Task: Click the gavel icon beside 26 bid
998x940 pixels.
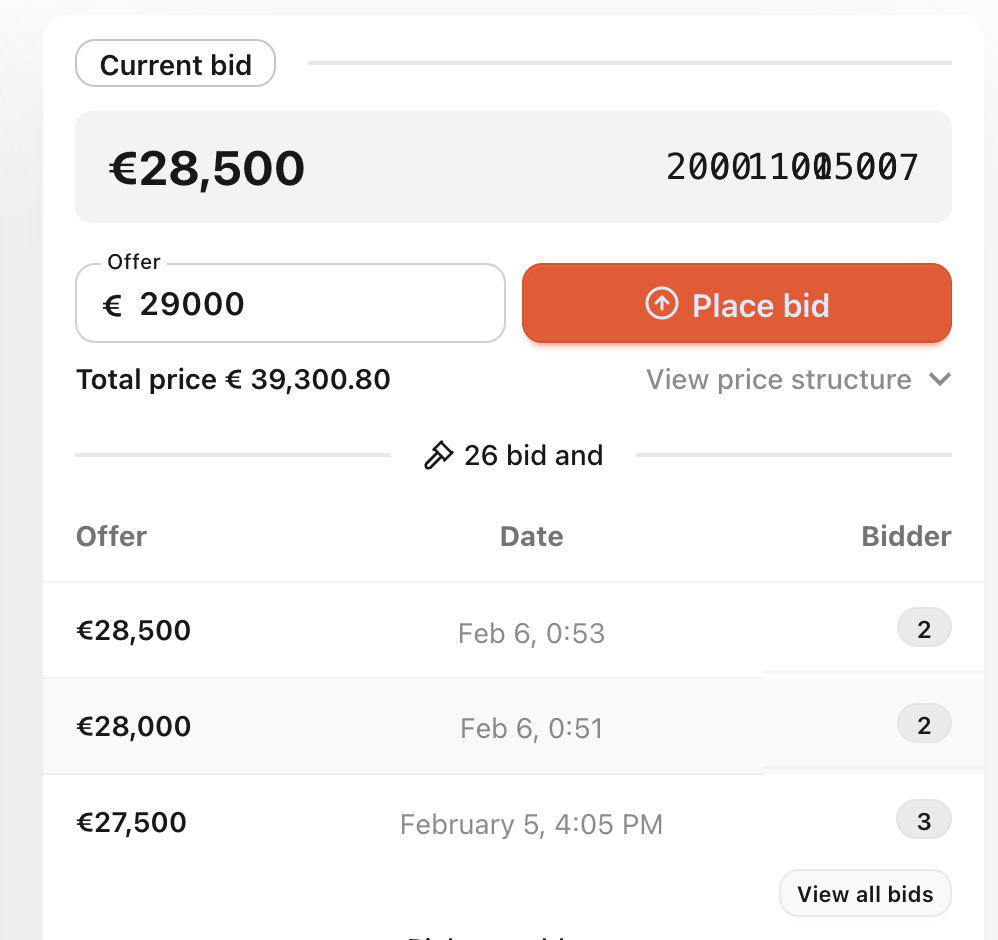Action: click(438, 456)
